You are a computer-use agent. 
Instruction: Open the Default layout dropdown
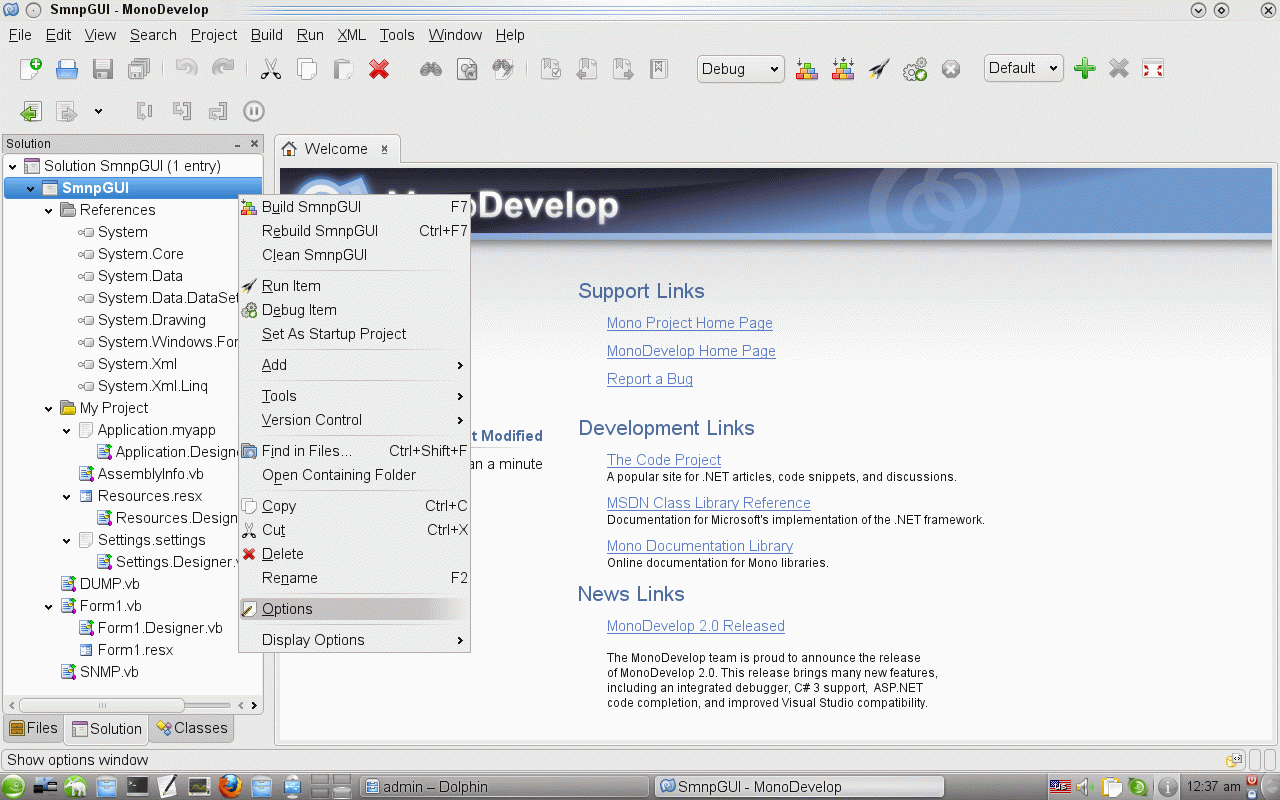1024,69
